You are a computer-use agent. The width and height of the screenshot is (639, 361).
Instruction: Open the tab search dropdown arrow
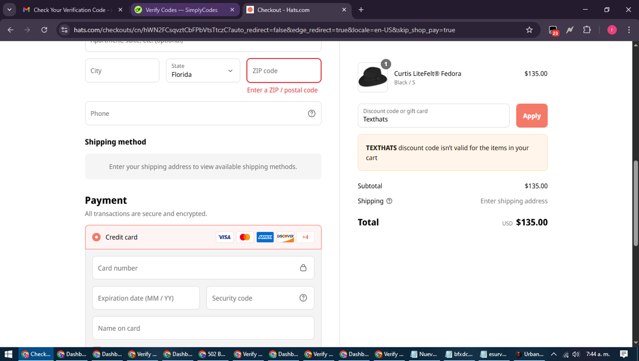point(9,9)
